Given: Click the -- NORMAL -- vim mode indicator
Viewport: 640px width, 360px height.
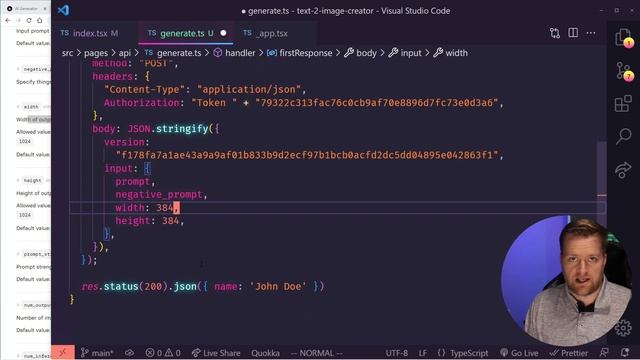Looking at the screenshot, I should point(317,353).
